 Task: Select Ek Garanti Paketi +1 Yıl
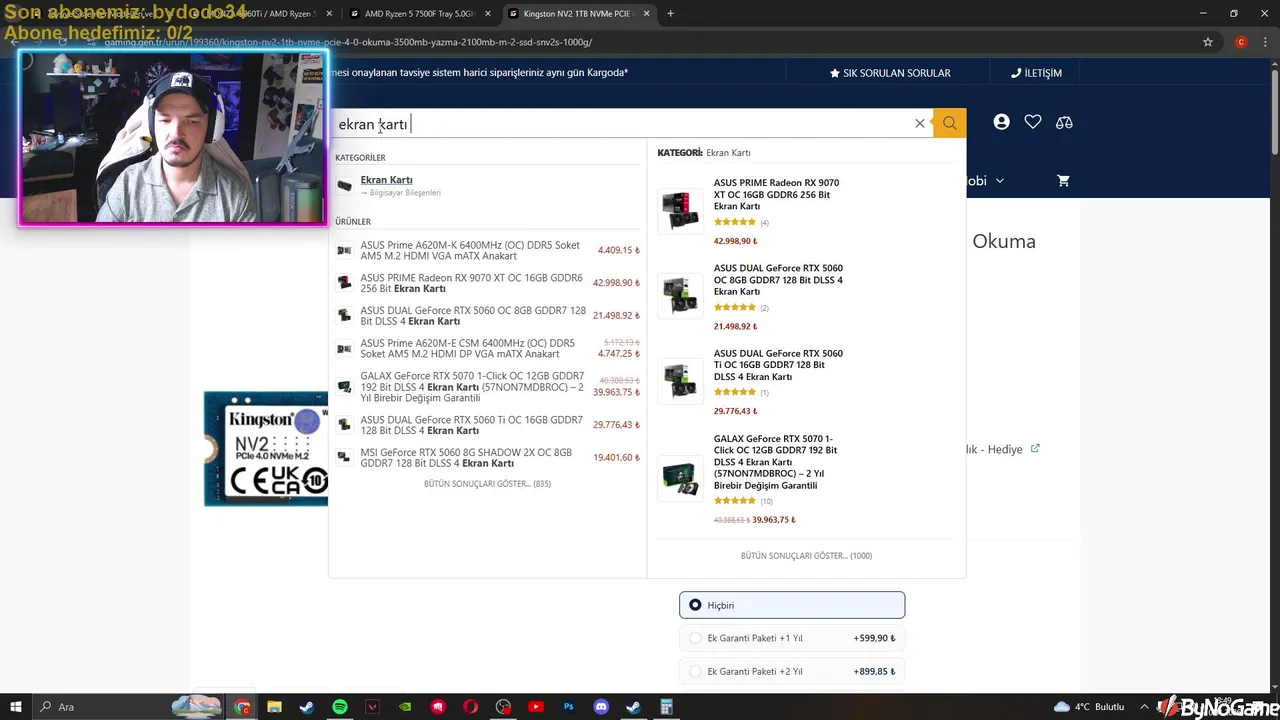click(792, 638)
